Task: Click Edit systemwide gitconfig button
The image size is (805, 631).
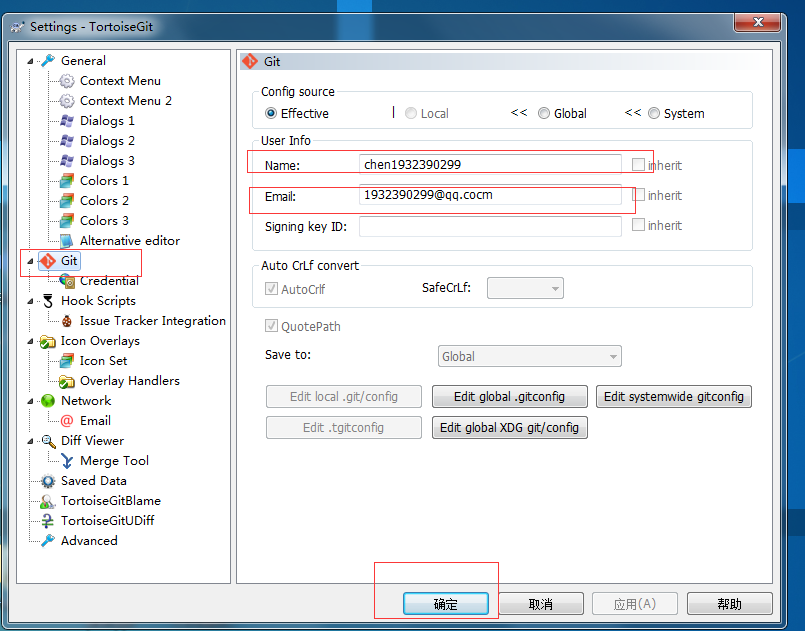Action: 674,397
